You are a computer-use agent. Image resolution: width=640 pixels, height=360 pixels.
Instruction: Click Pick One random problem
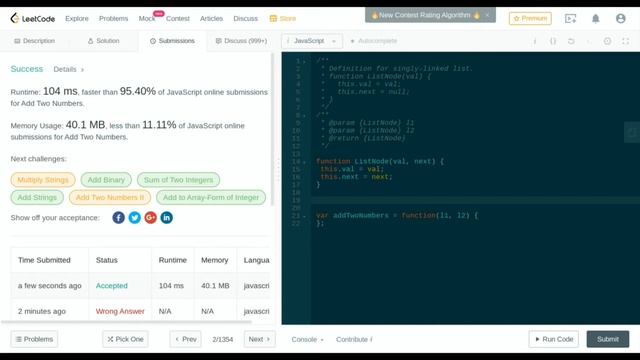pos(125,339)
